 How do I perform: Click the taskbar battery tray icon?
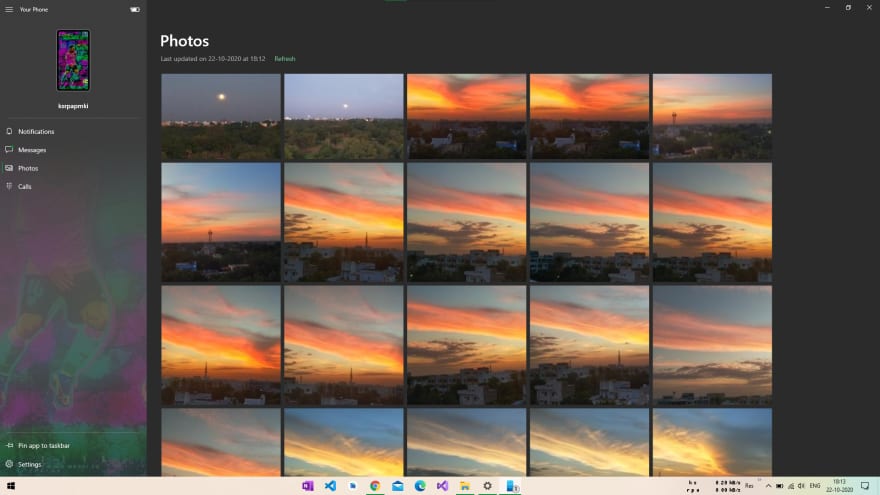point(780,486)
